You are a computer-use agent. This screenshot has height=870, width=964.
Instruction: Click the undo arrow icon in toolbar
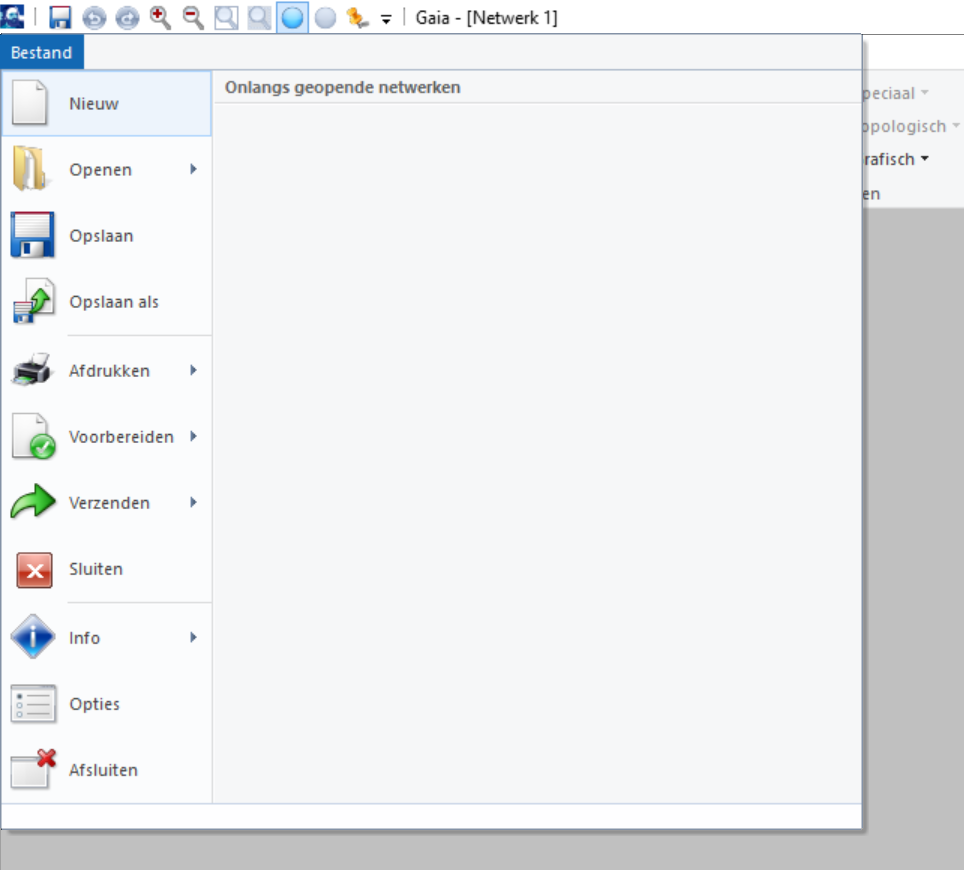94,18
